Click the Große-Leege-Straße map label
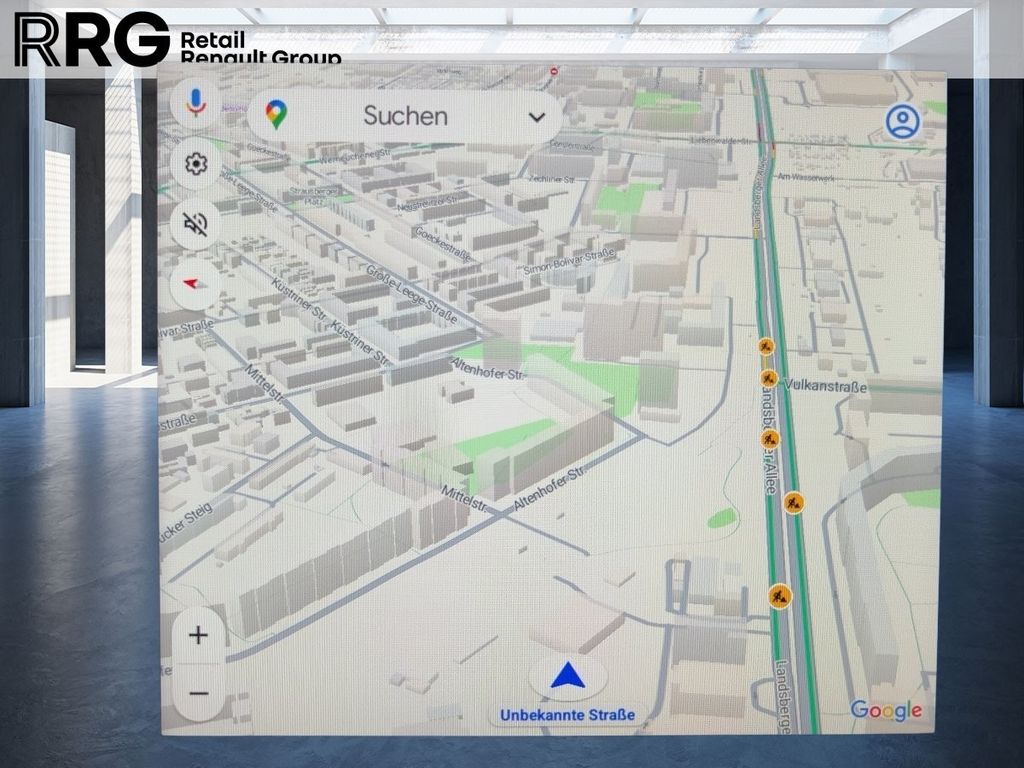Image resolution: width=1024 pixels, height=768 pixels. [411, 294]
